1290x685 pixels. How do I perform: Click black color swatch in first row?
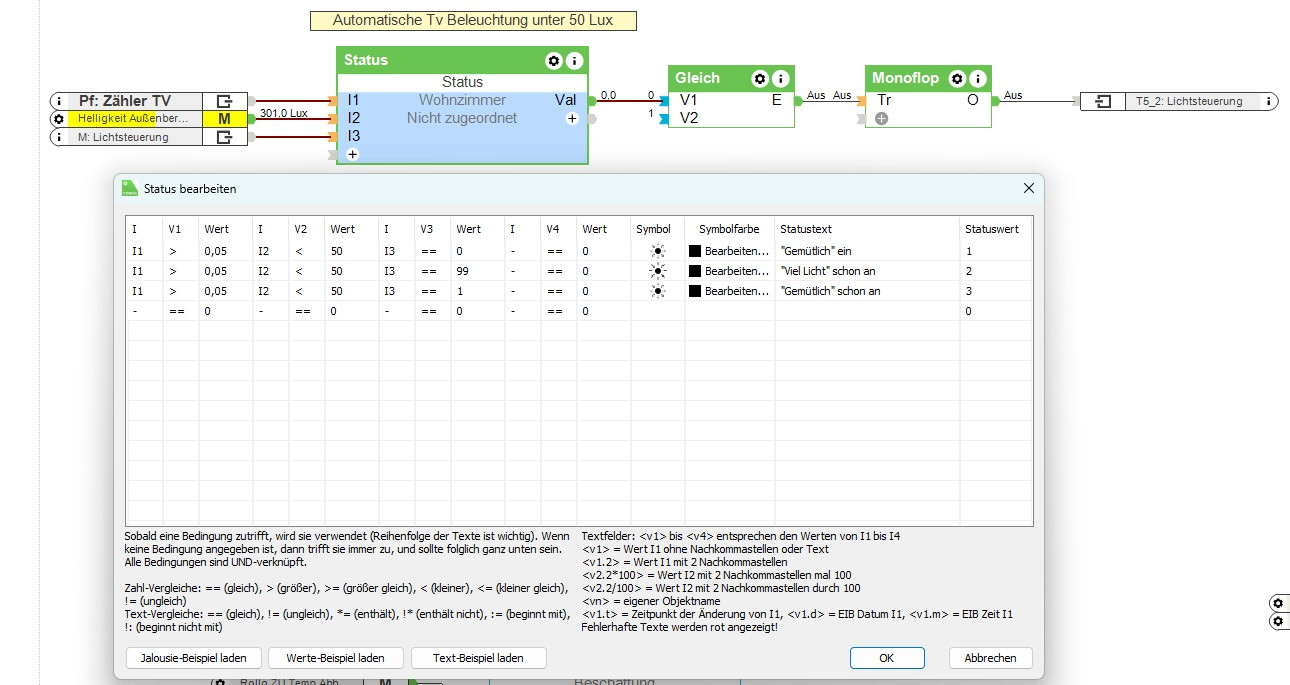(x=695, y=251)
